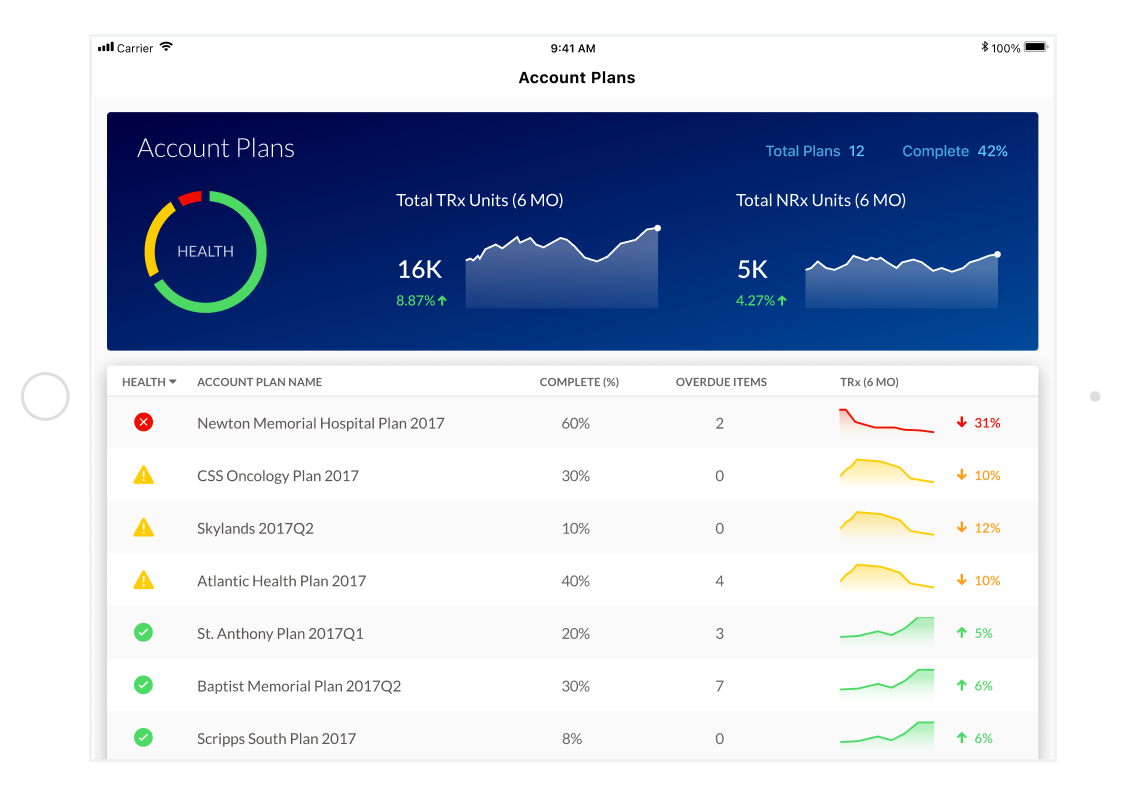Click the HEALTH donut chart
The width and height of the screenshot is (1144, 793).
[x=206, y=252]
